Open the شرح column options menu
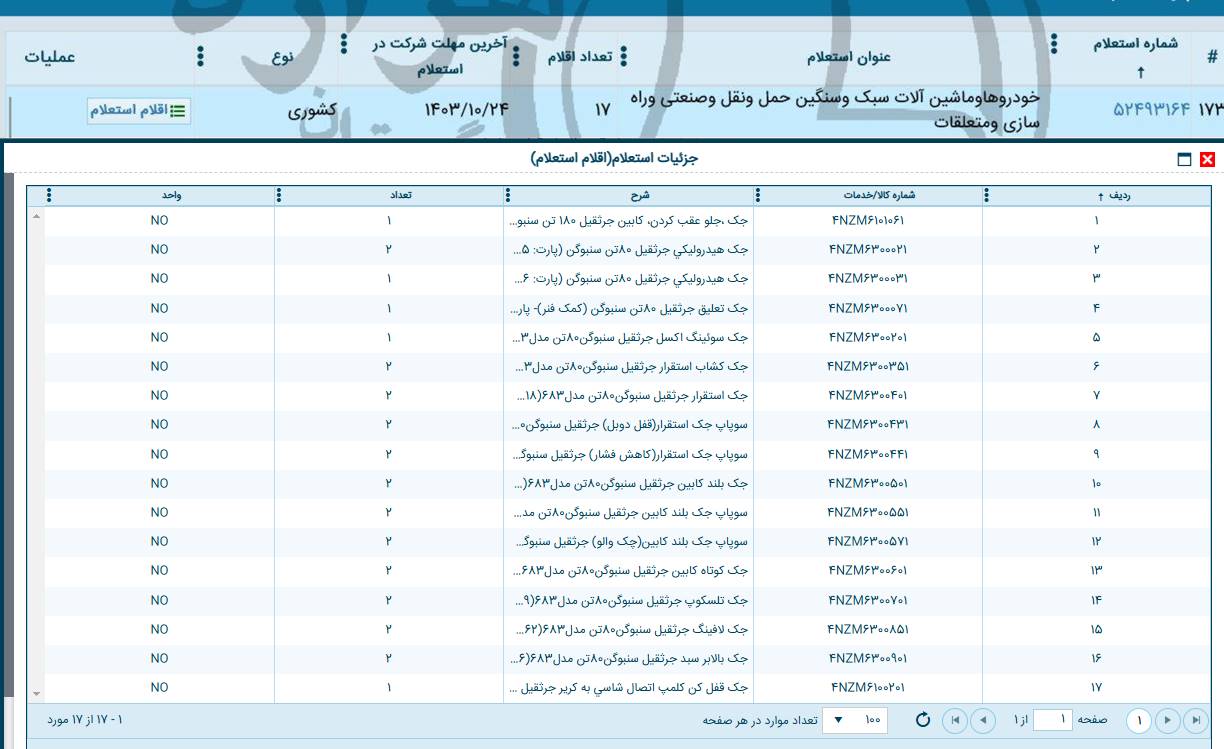Image resolution: width=1224 pixels, height=749 pixels. [506, 195]
